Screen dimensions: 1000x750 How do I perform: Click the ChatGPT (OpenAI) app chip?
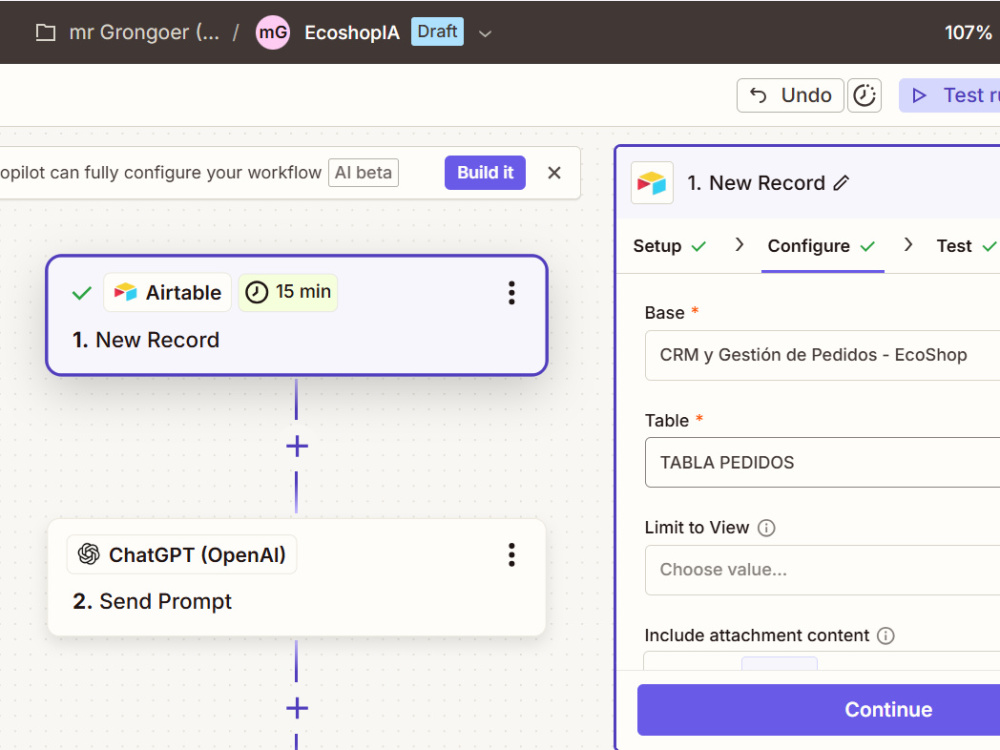coord(182,554)
